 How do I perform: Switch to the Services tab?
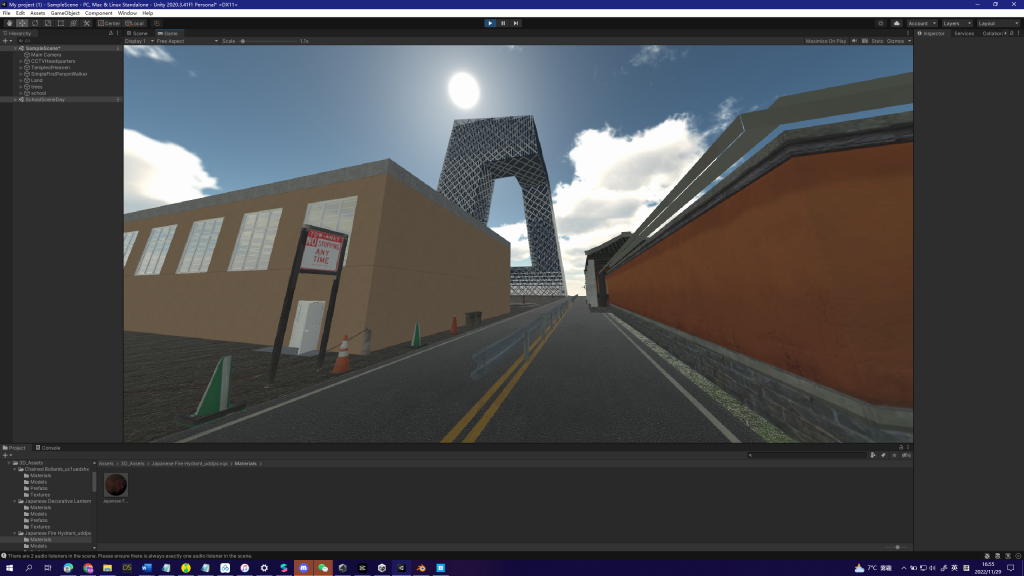pyautogui.click(x=964, y=33)
